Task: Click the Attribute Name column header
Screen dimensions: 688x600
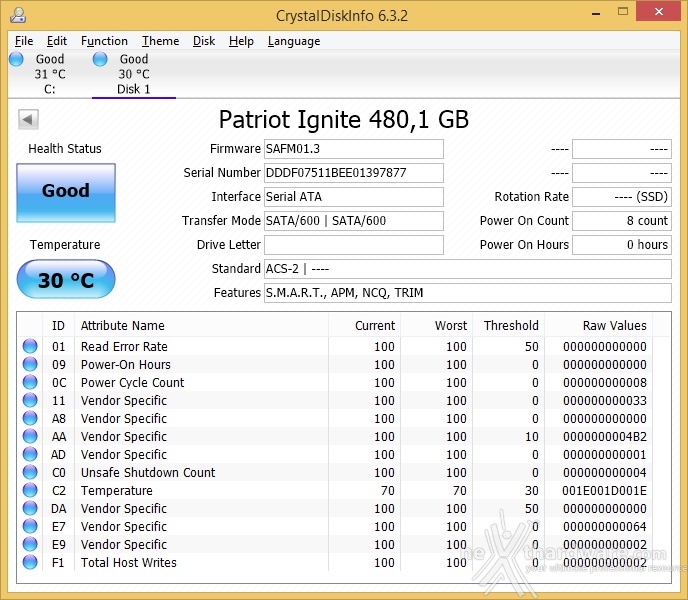Action: coord(201,325)
